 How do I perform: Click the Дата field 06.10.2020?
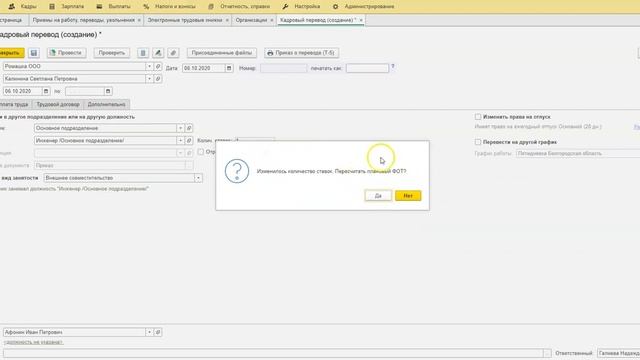click(x=204, y=68)
